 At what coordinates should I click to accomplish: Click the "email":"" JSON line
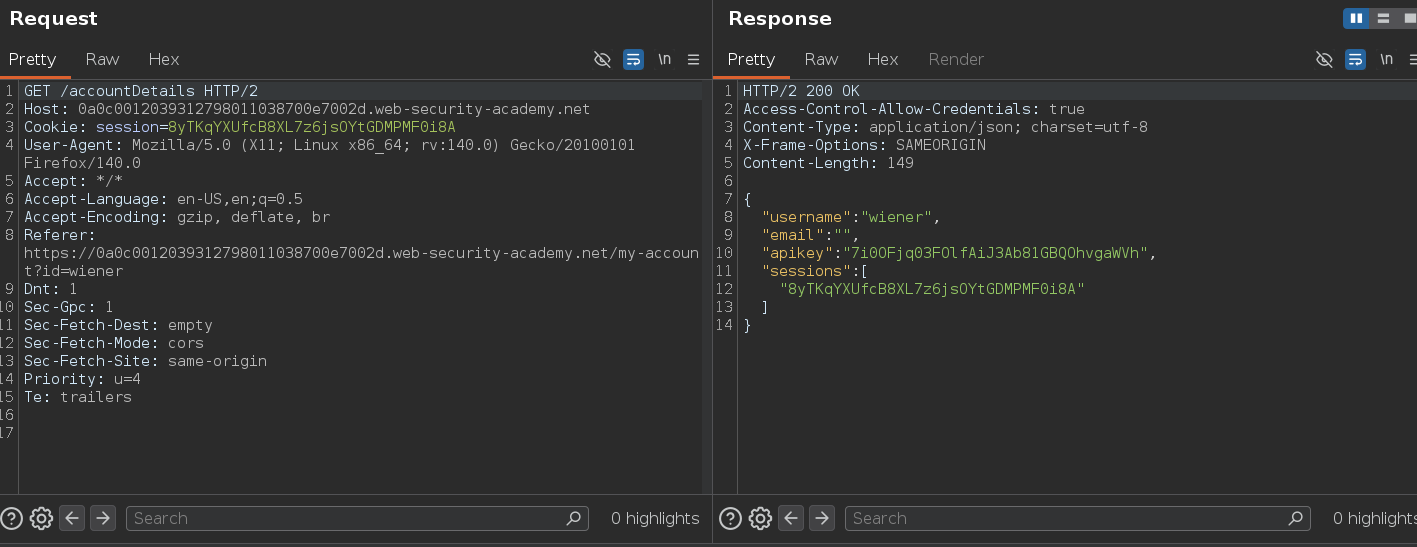[810, 235]
